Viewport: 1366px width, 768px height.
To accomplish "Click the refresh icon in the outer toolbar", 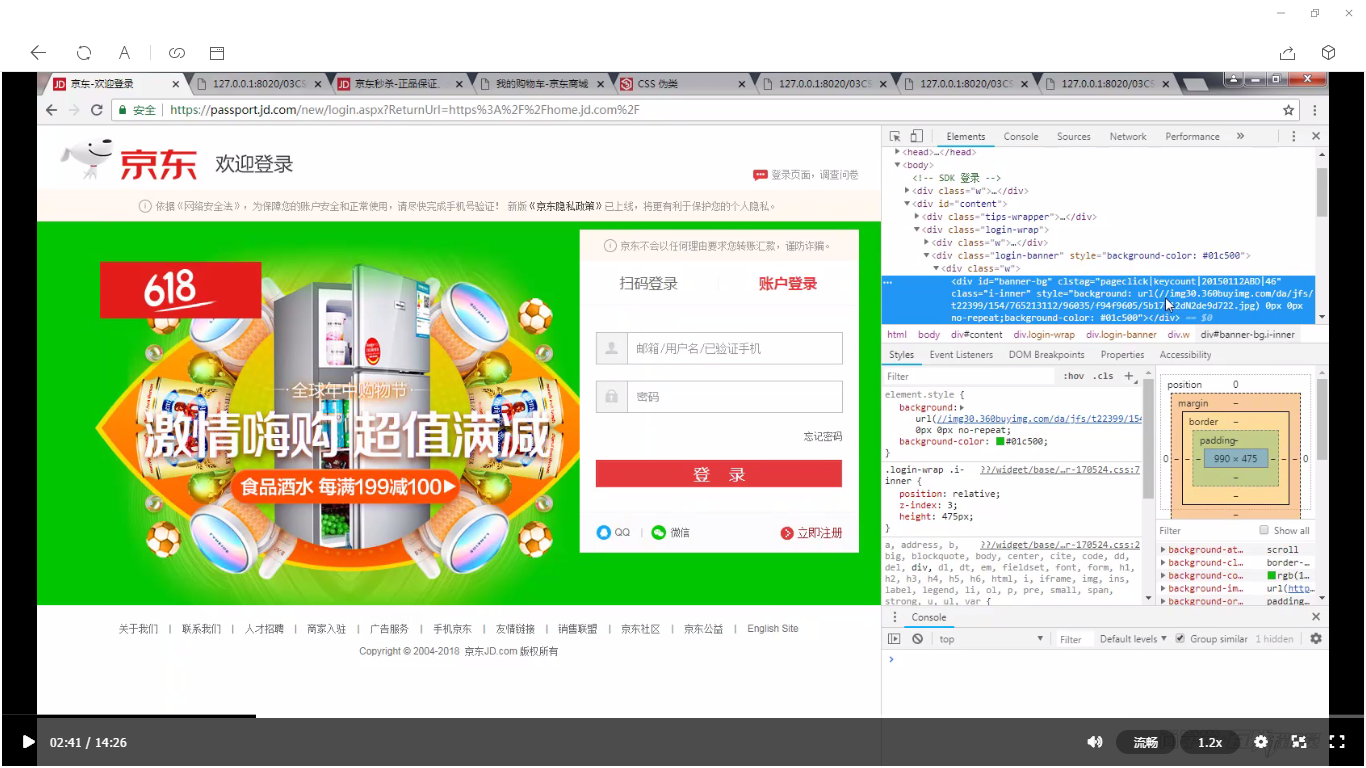I will point(84,53).
